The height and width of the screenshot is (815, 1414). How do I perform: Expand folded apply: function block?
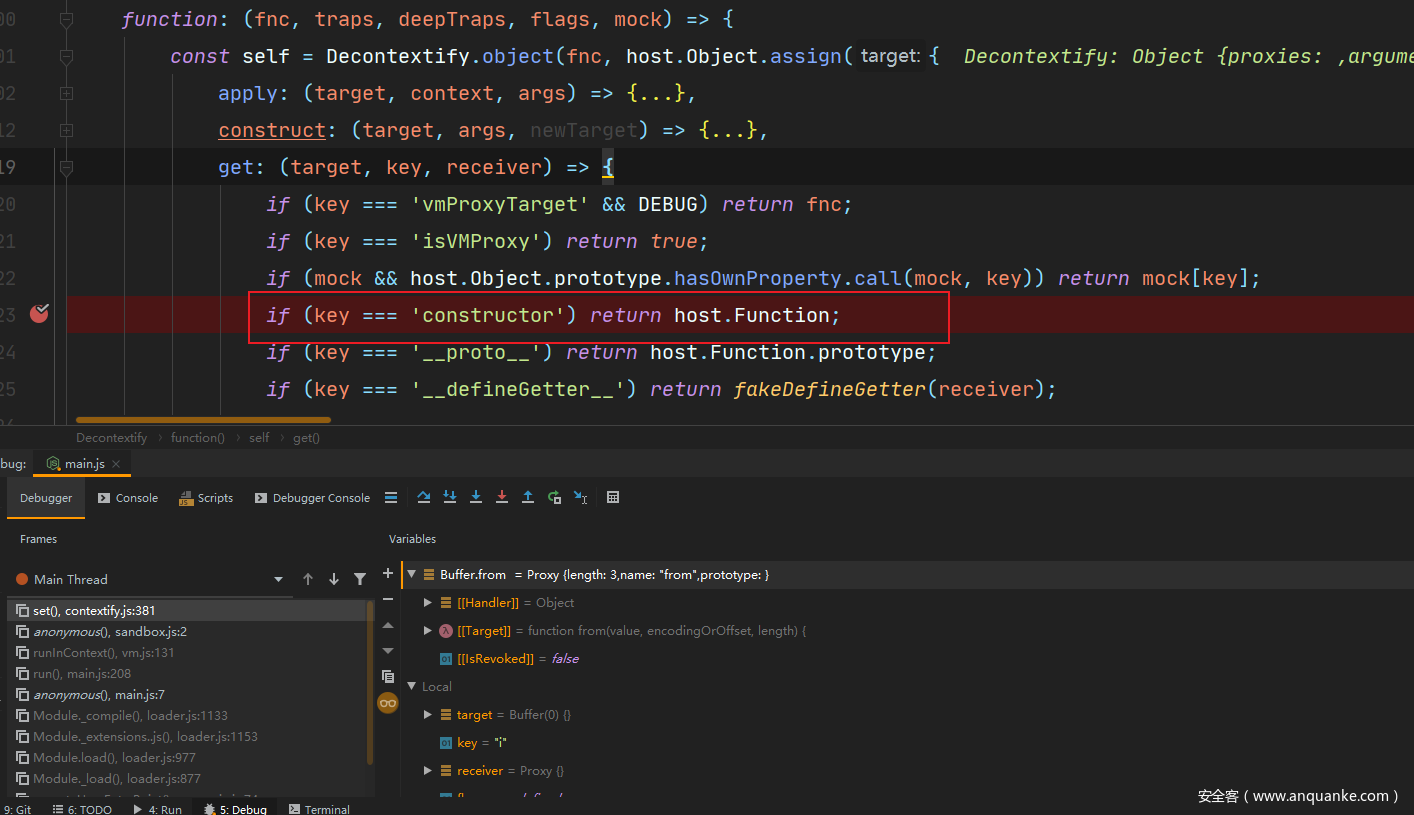click(x=66, y=93)
